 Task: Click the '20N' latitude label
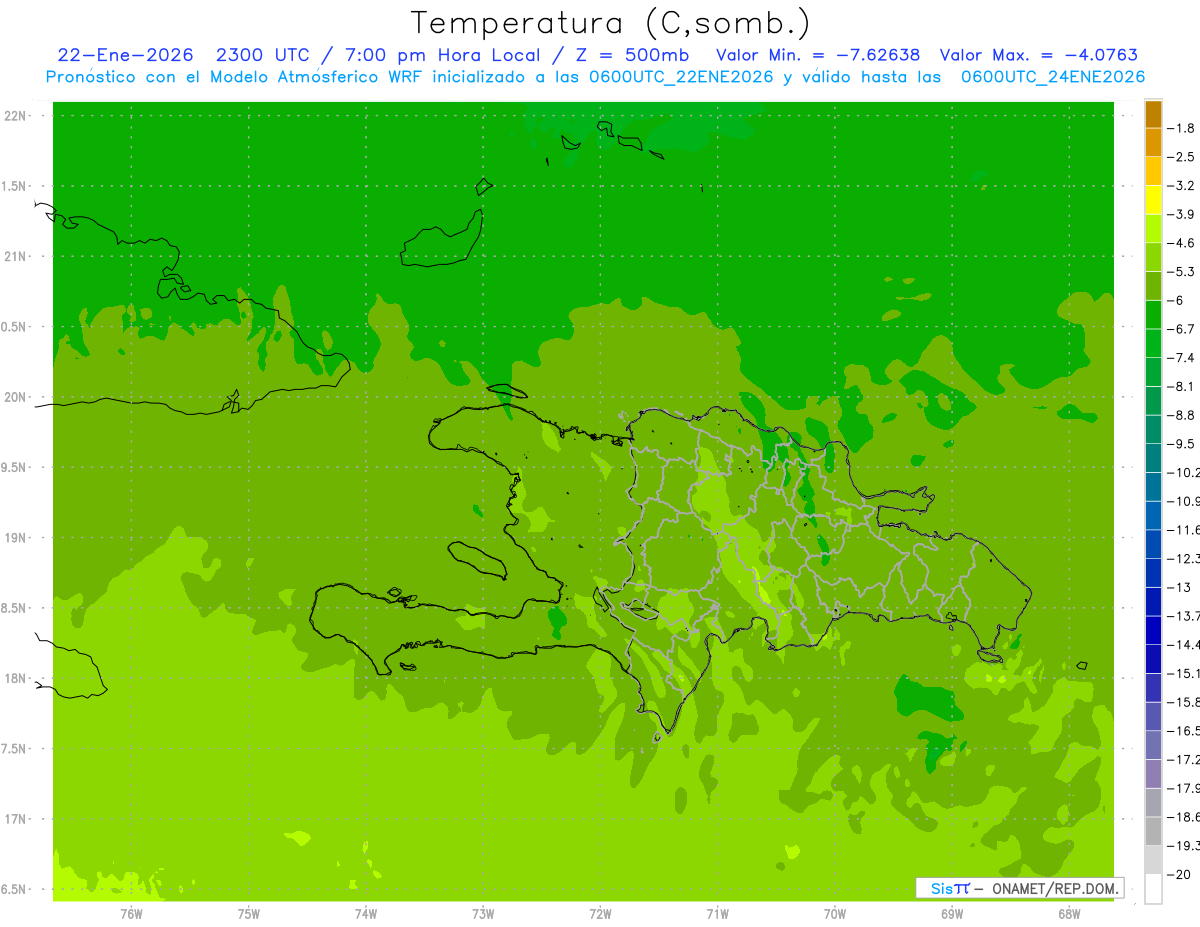[16, 397]
